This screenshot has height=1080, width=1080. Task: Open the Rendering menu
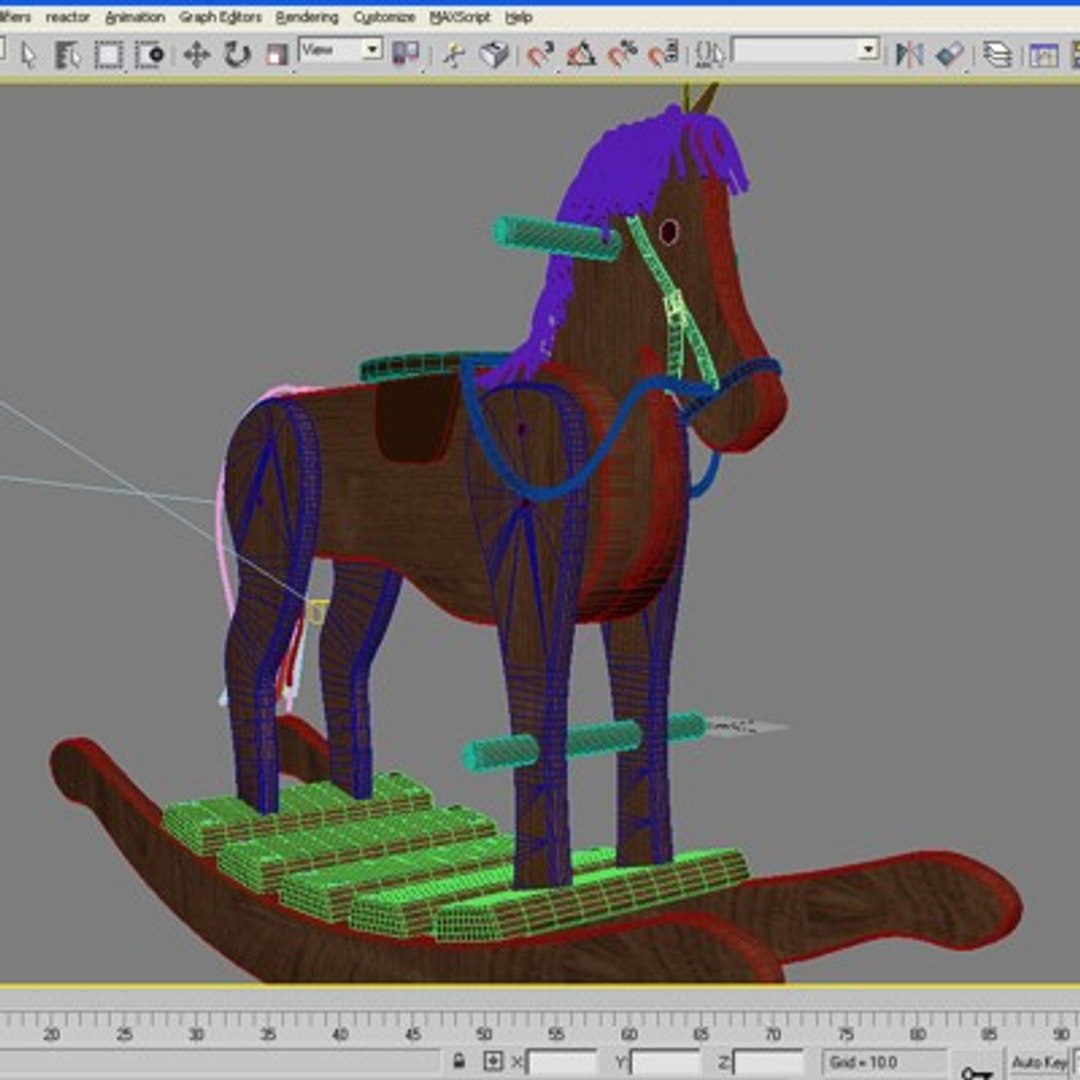(x=307, y=17)
